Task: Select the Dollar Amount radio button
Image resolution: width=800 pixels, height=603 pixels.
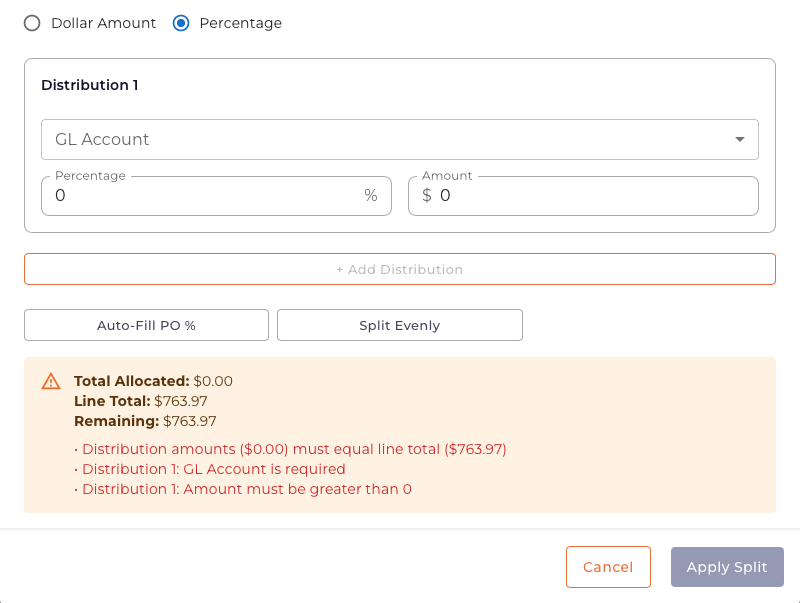Action: click(x=32, y=23)
